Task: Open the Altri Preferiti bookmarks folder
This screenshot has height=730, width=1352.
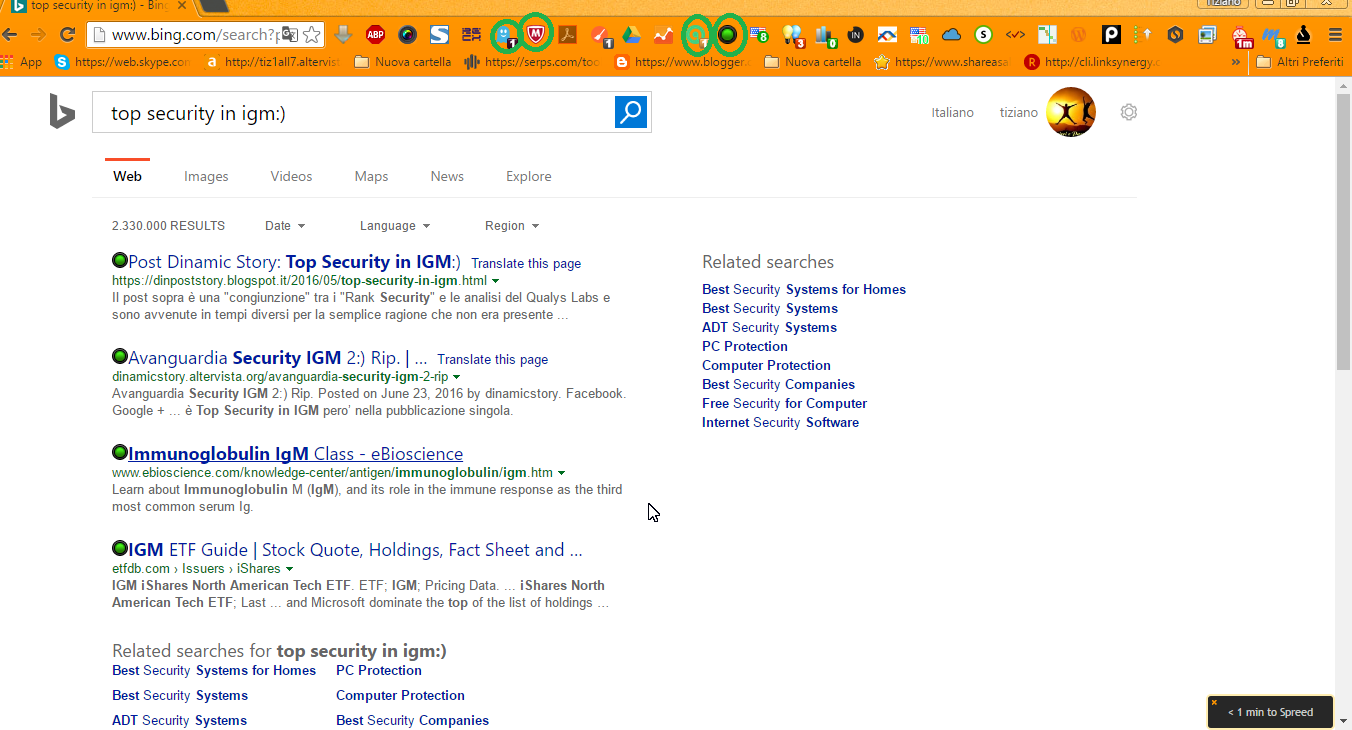Action: click(1299, 62)
